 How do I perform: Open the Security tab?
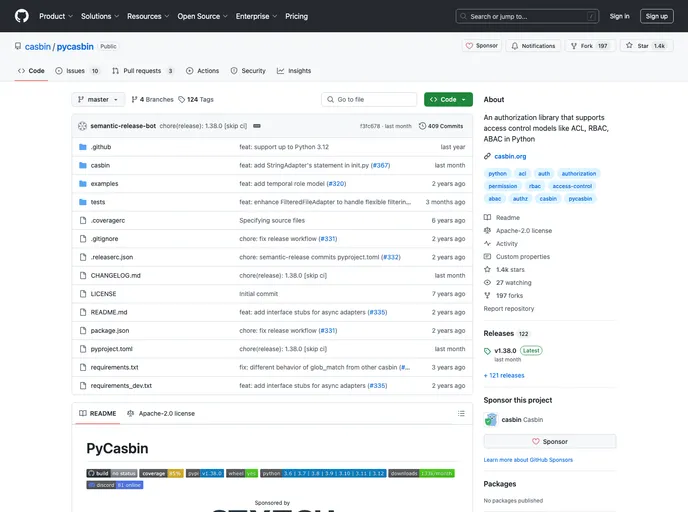pos(248,71)
